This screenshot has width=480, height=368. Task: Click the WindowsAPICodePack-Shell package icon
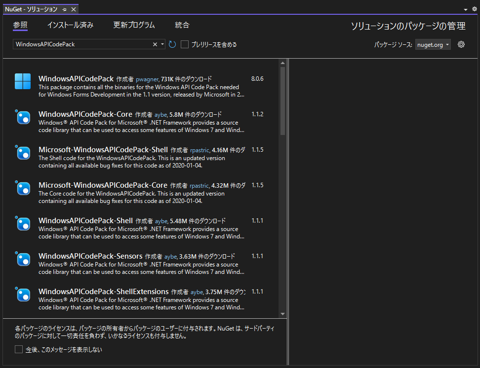click(x=23, y=224)
